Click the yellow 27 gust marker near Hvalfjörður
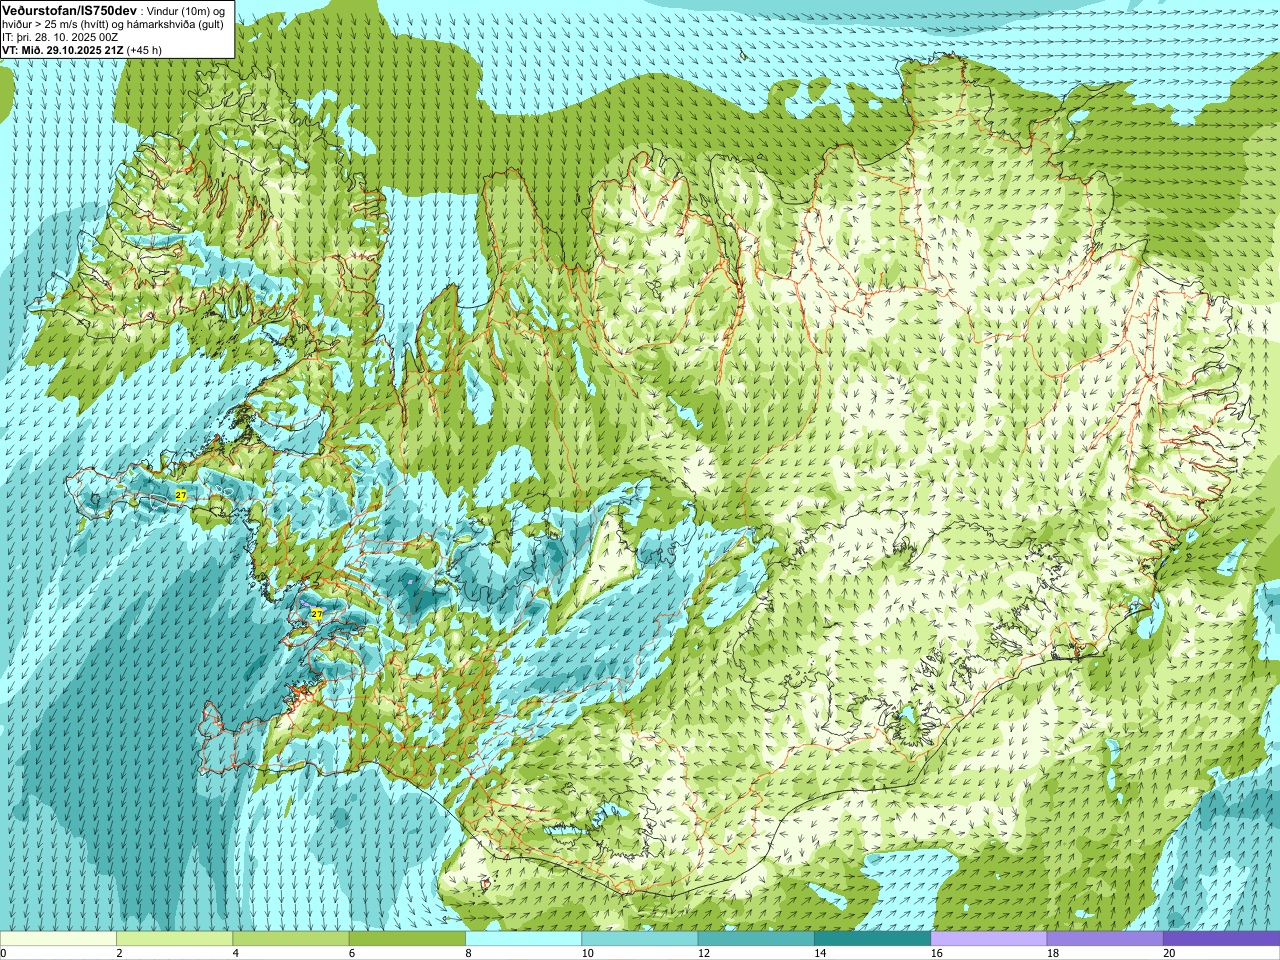 click(317, 613)
